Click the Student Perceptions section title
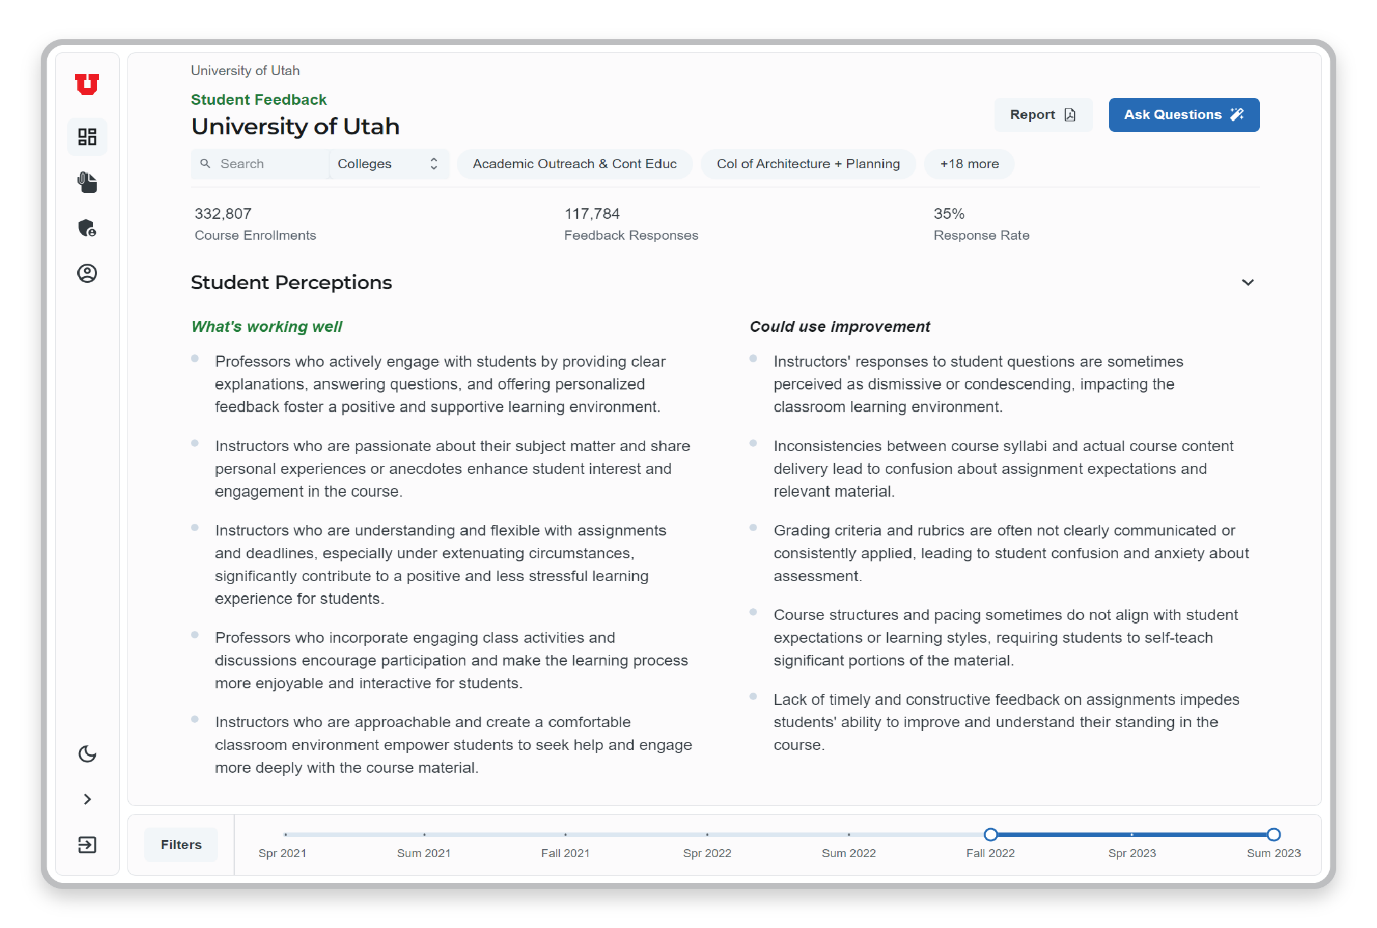 [291, 283]
